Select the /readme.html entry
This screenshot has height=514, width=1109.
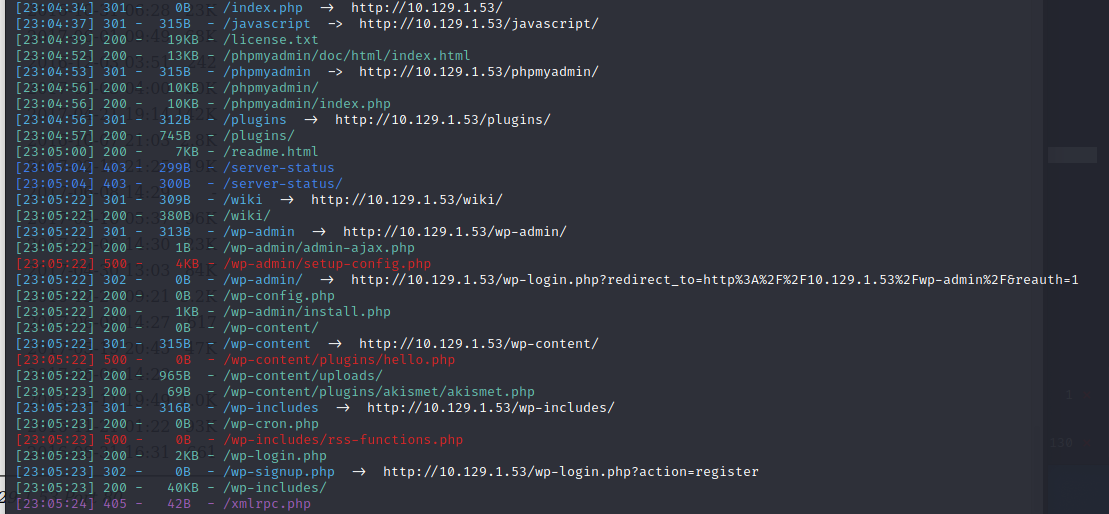click(270, 151)
